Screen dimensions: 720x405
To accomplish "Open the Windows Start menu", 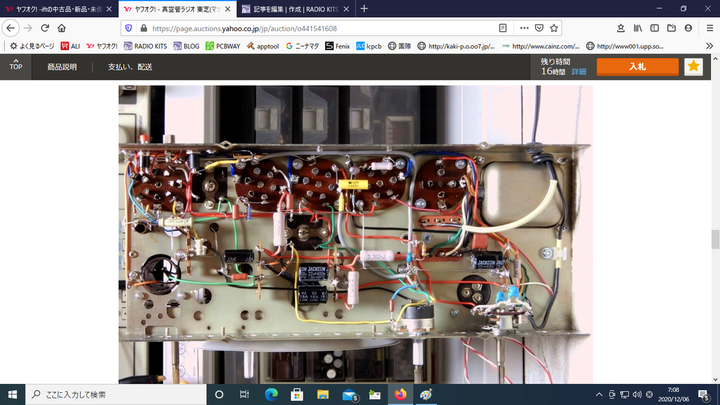I will (12, 394).
